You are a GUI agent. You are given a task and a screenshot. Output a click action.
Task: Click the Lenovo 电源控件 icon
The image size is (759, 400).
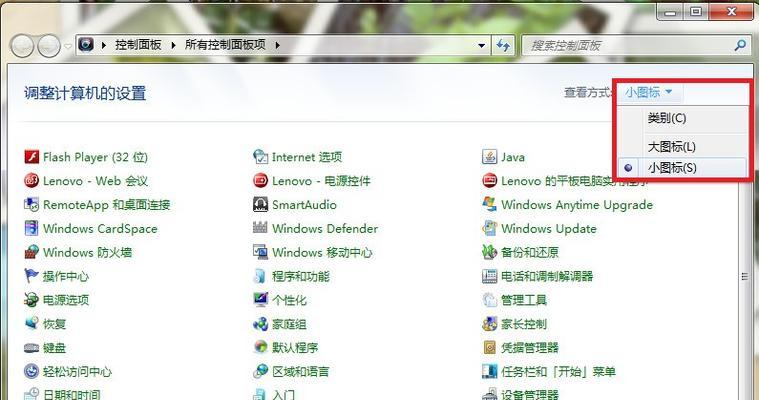[x=260, y=181]
